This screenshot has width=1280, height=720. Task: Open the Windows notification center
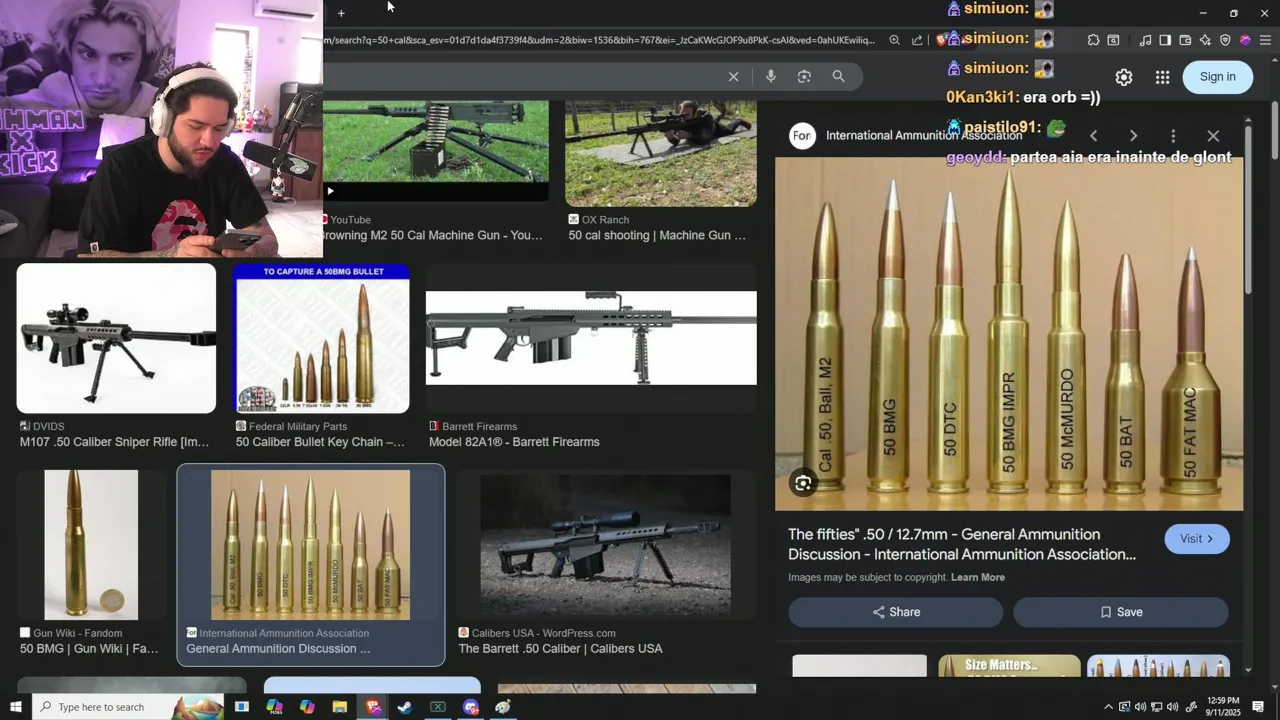[x=1258, y=707]
